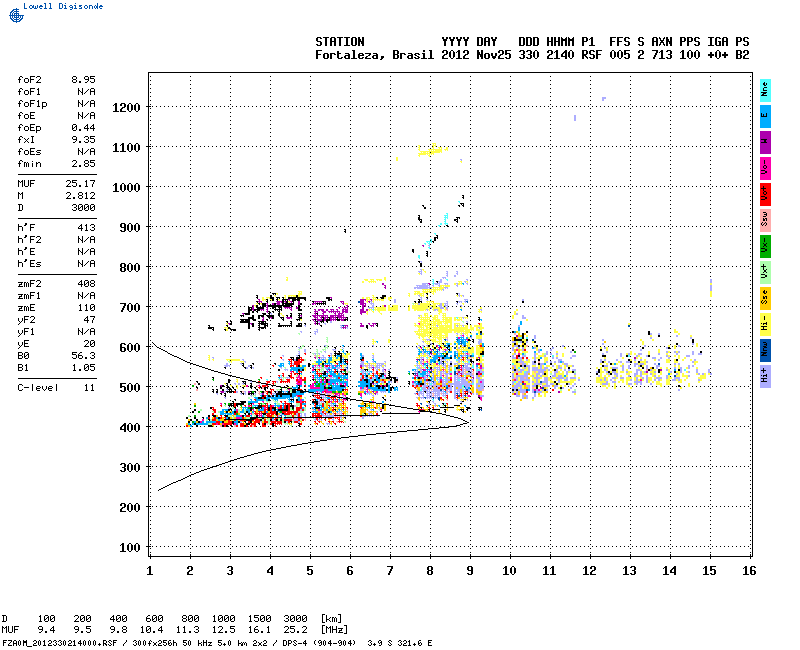This screenshot has height=650, width=800.
Task: Select the purple W legend swatch
Action: [765, 142]
